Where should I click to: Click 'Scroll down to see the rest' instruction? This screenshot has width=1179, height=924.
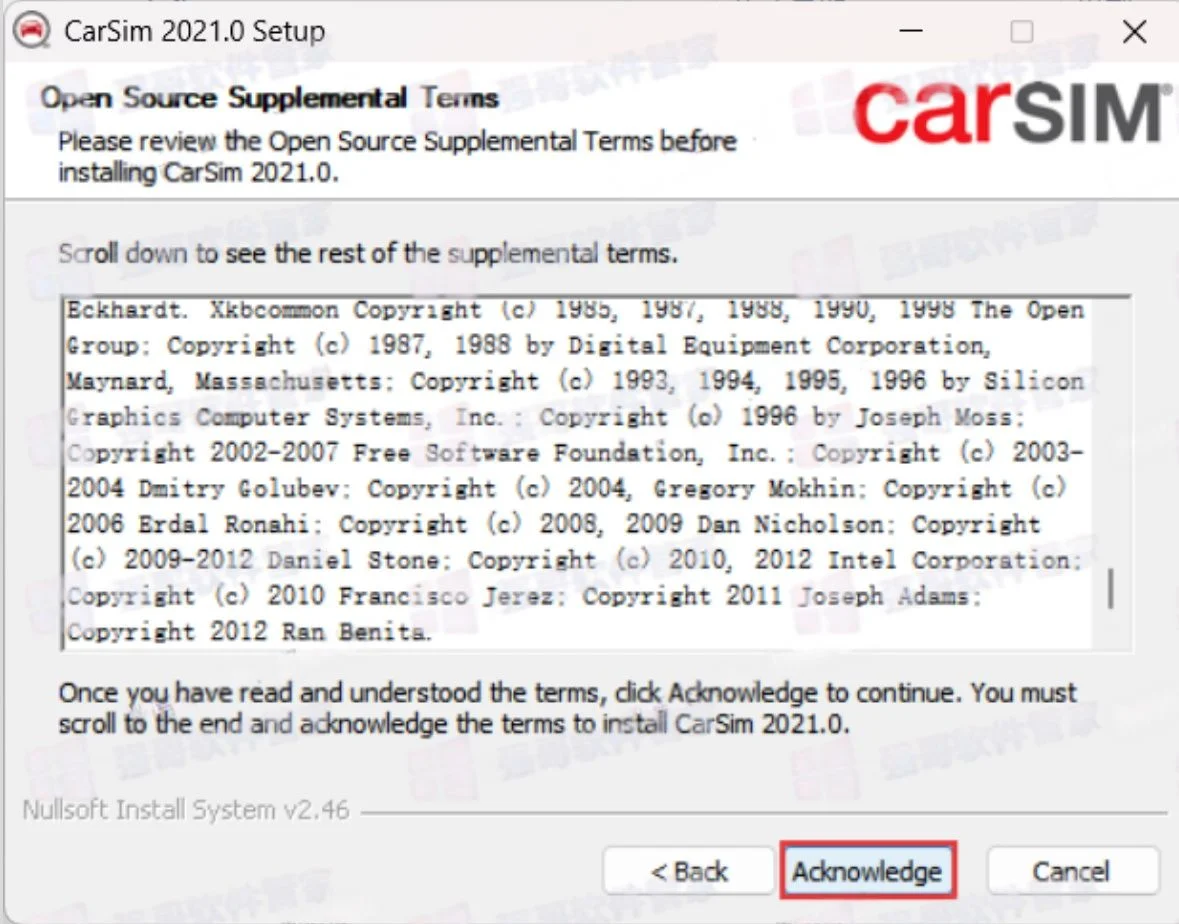point(368,253)
